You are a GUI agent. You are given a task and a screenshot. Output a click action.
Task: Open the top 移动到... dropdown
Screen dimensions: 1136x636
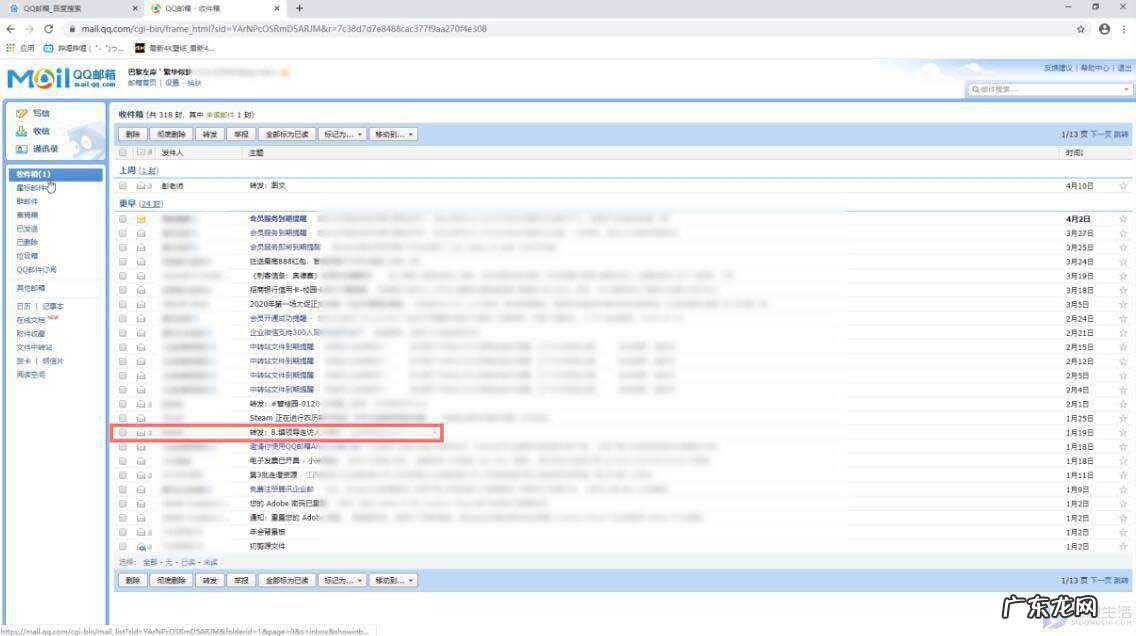tap(394, 134)
